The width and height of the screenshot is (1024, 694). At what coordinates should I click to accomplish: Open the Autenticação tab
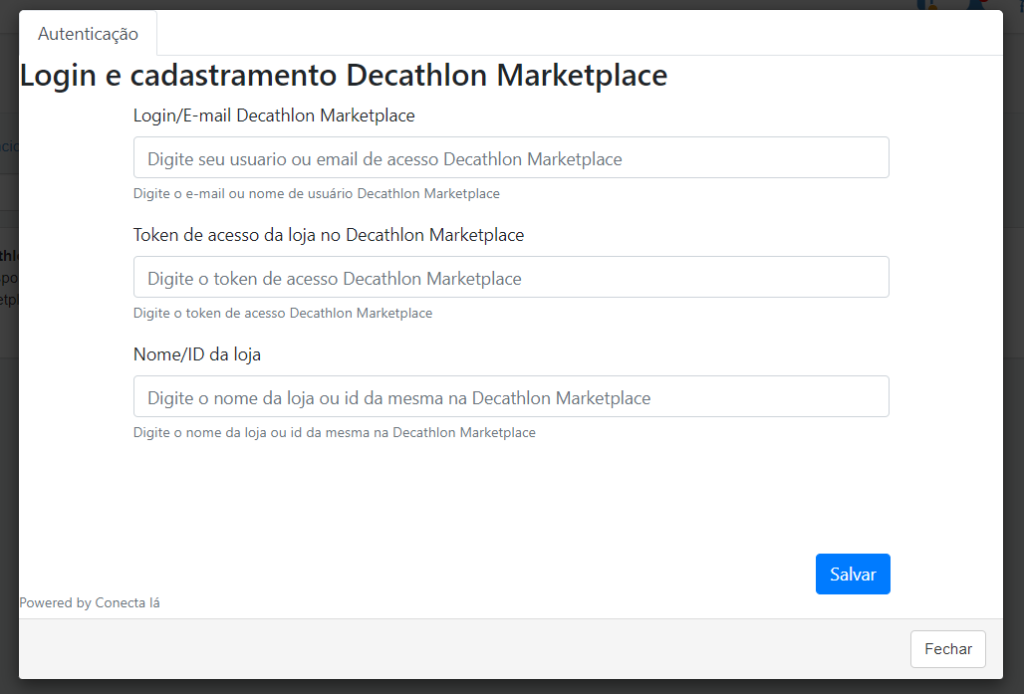(88, 33)
